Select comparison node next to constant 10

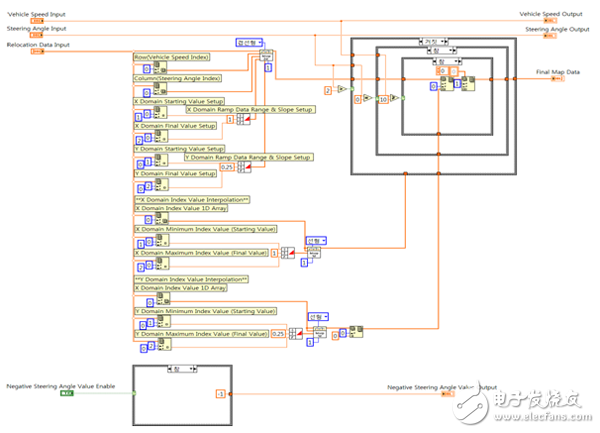(x=394, y=99)
